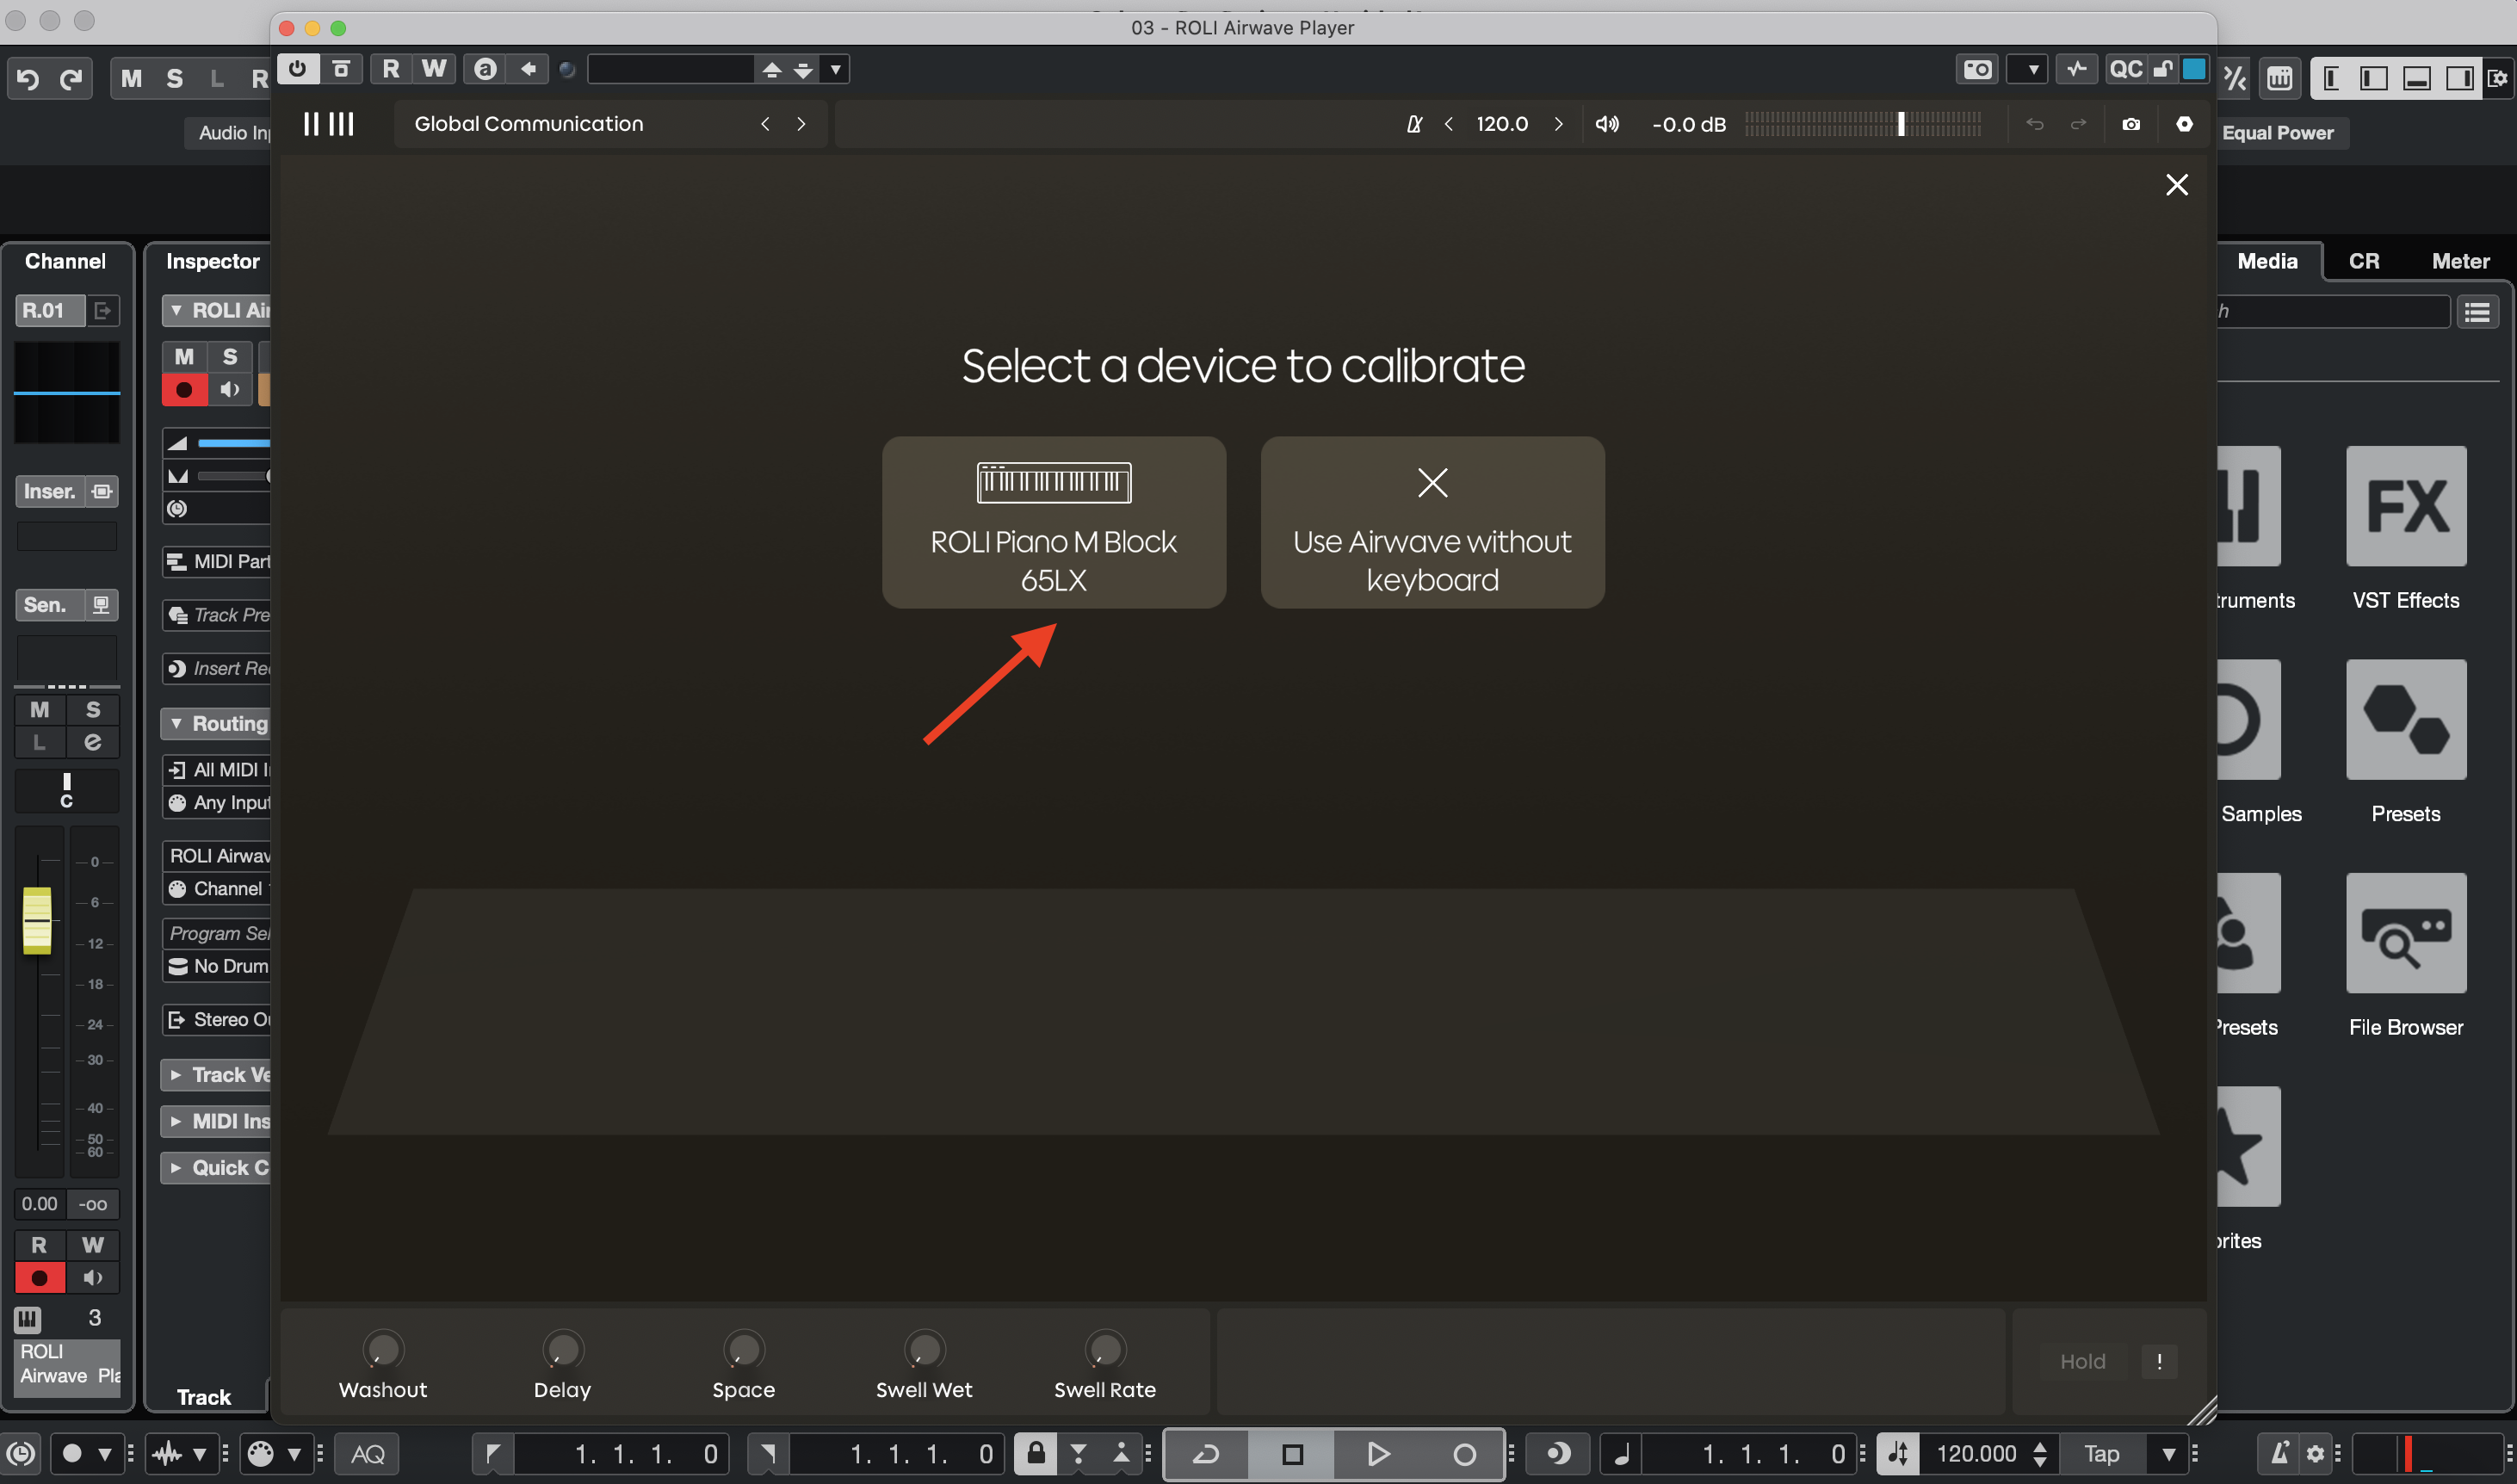Click the Airwave library bars icon

pyautogui.click(x=329, y=124)
